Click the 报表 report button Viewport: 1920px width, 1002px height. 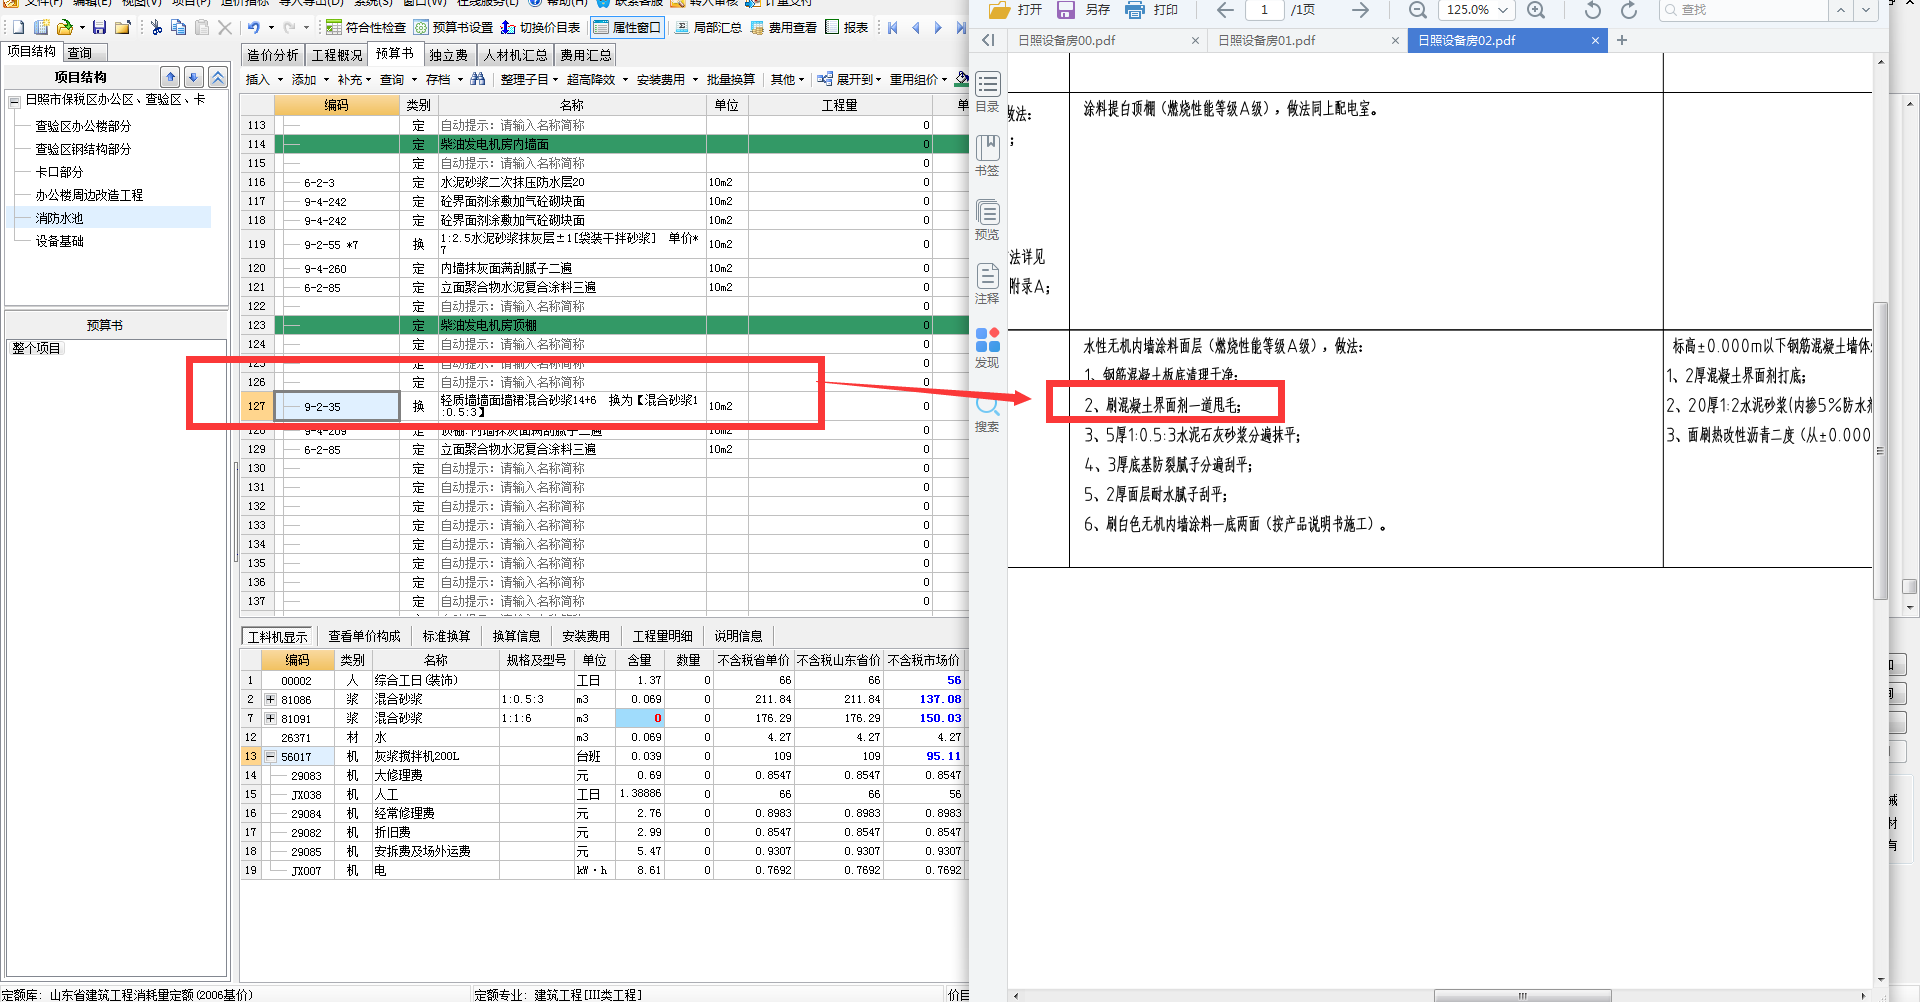coord(847,28)
